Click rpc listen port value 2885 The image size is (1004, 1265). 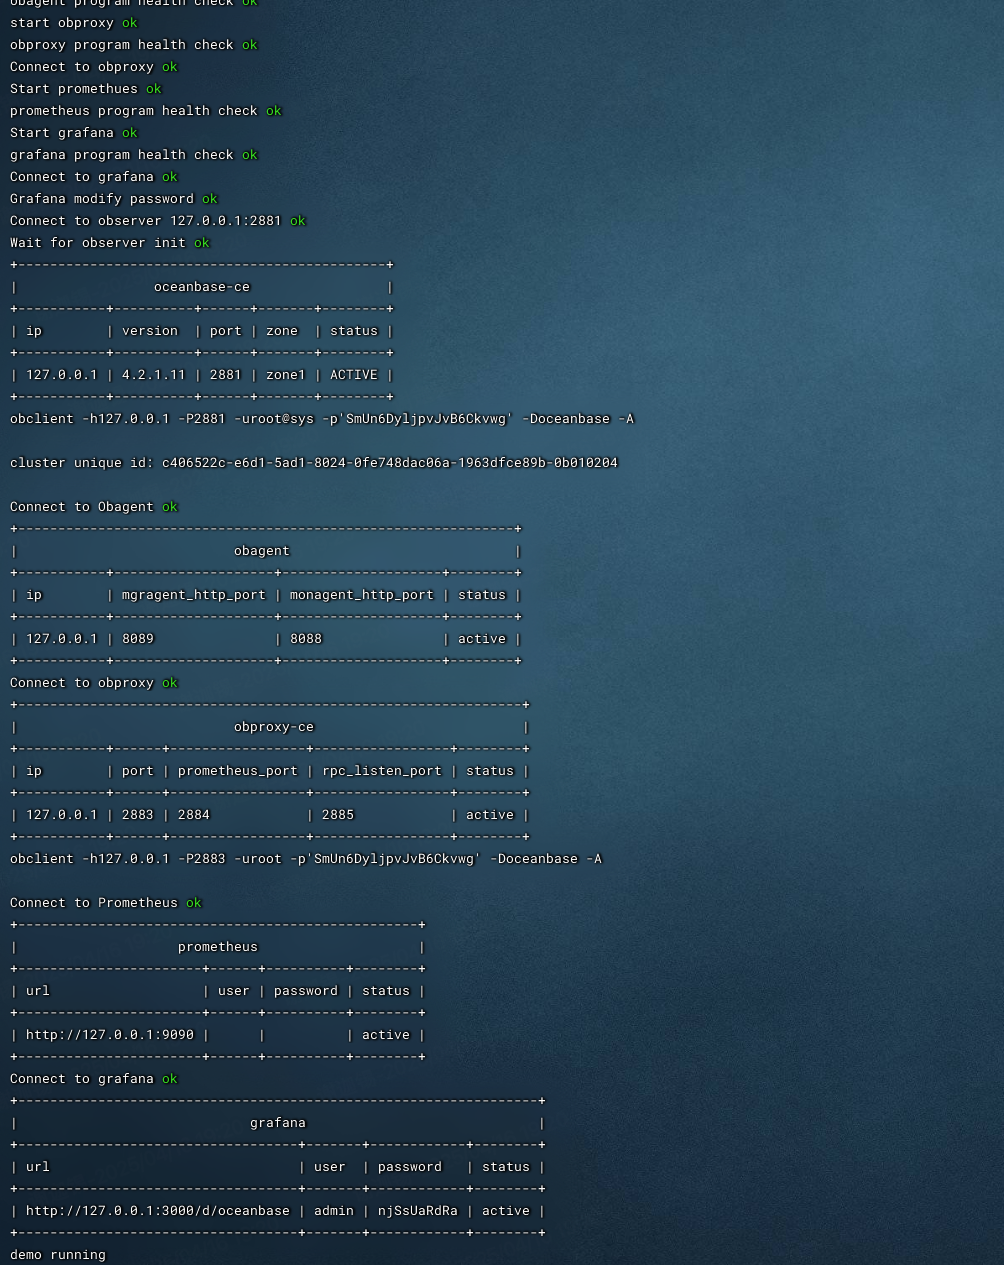point(338,815)
